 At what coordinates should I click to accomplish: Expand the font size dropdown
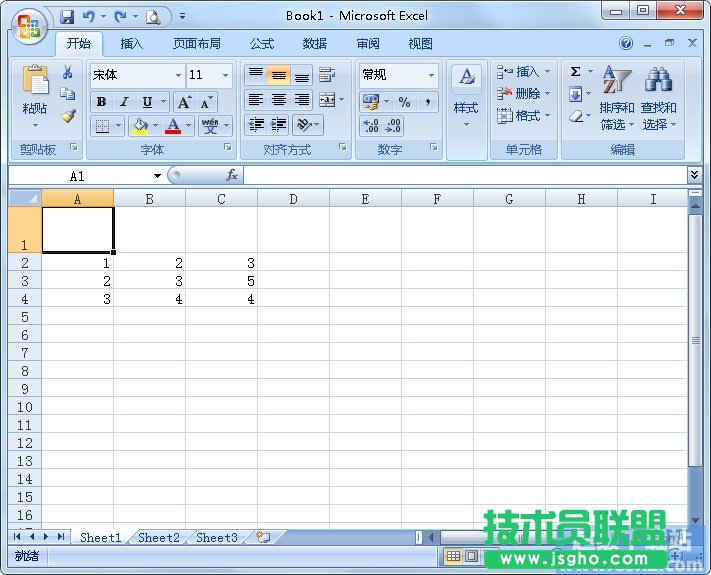tap(226, 75)
